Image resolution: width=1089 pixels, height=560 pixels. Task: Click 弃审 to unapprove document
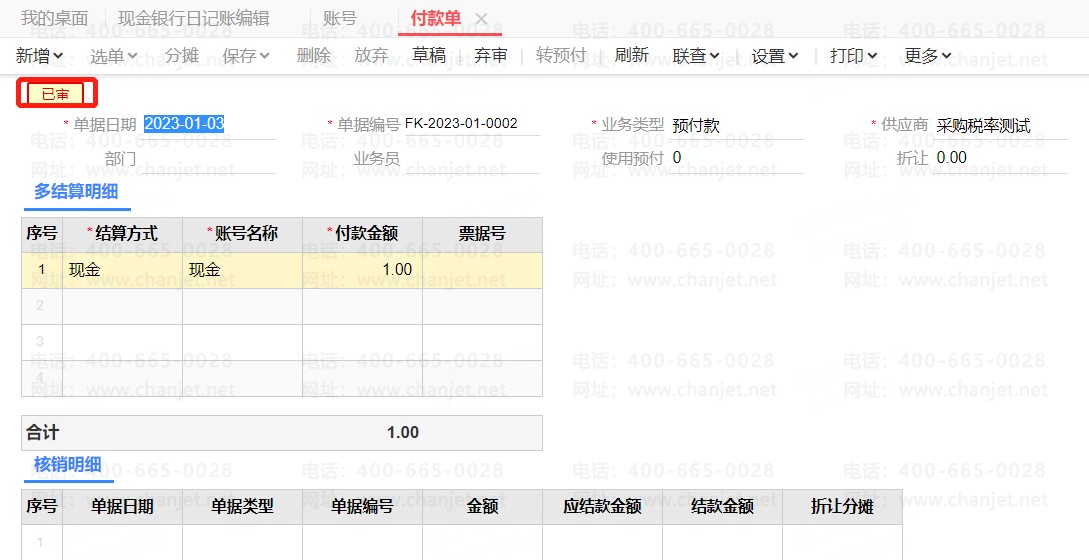[490, 55]
